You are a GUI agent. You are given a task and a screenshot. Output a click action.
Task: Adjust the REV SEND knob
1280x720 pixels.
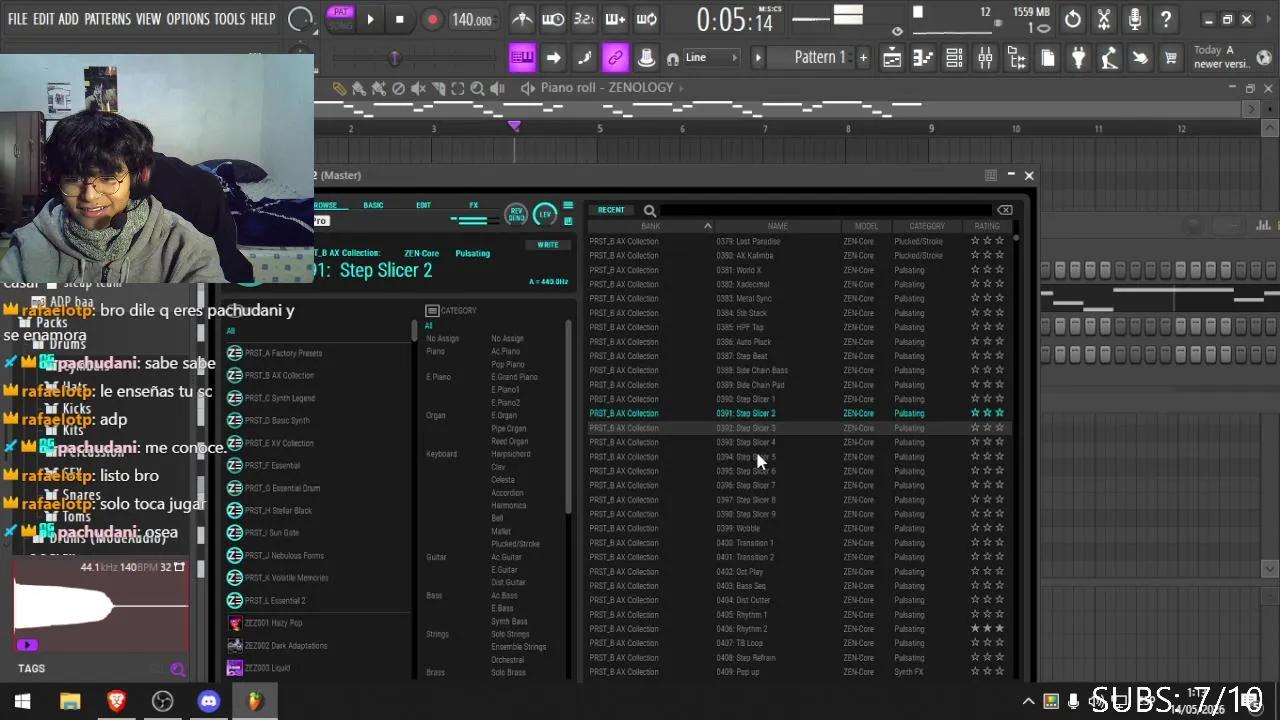pos(516,214)
